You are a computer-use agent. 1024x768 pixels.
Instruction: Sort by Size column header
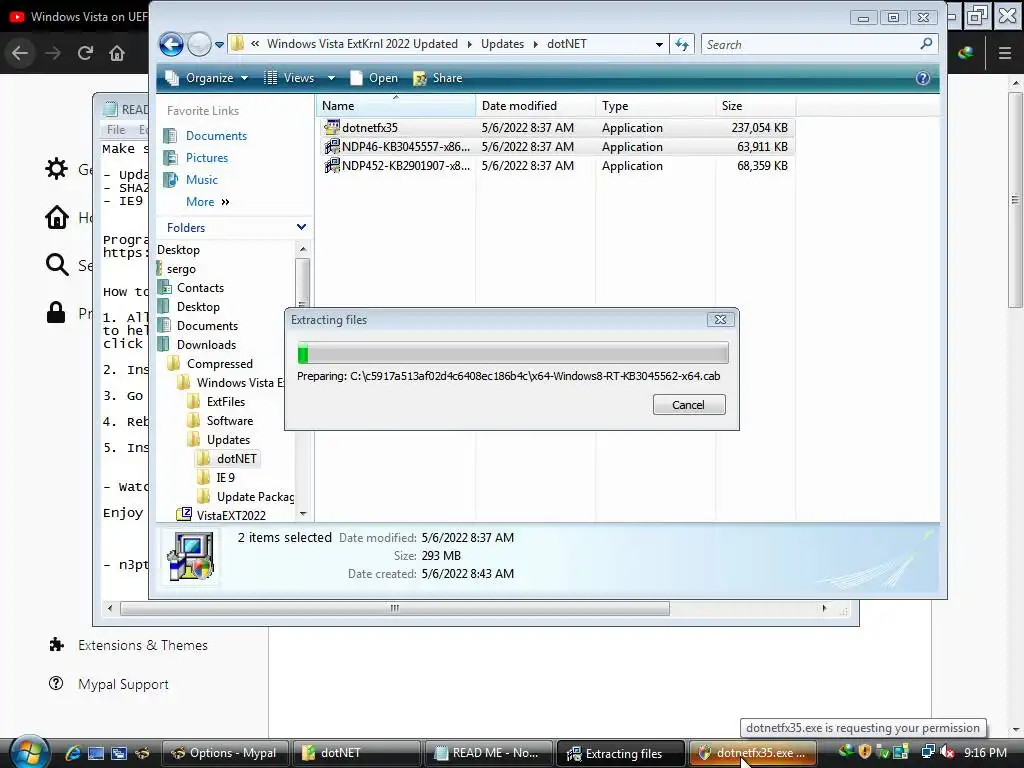(x=756, y=106)
